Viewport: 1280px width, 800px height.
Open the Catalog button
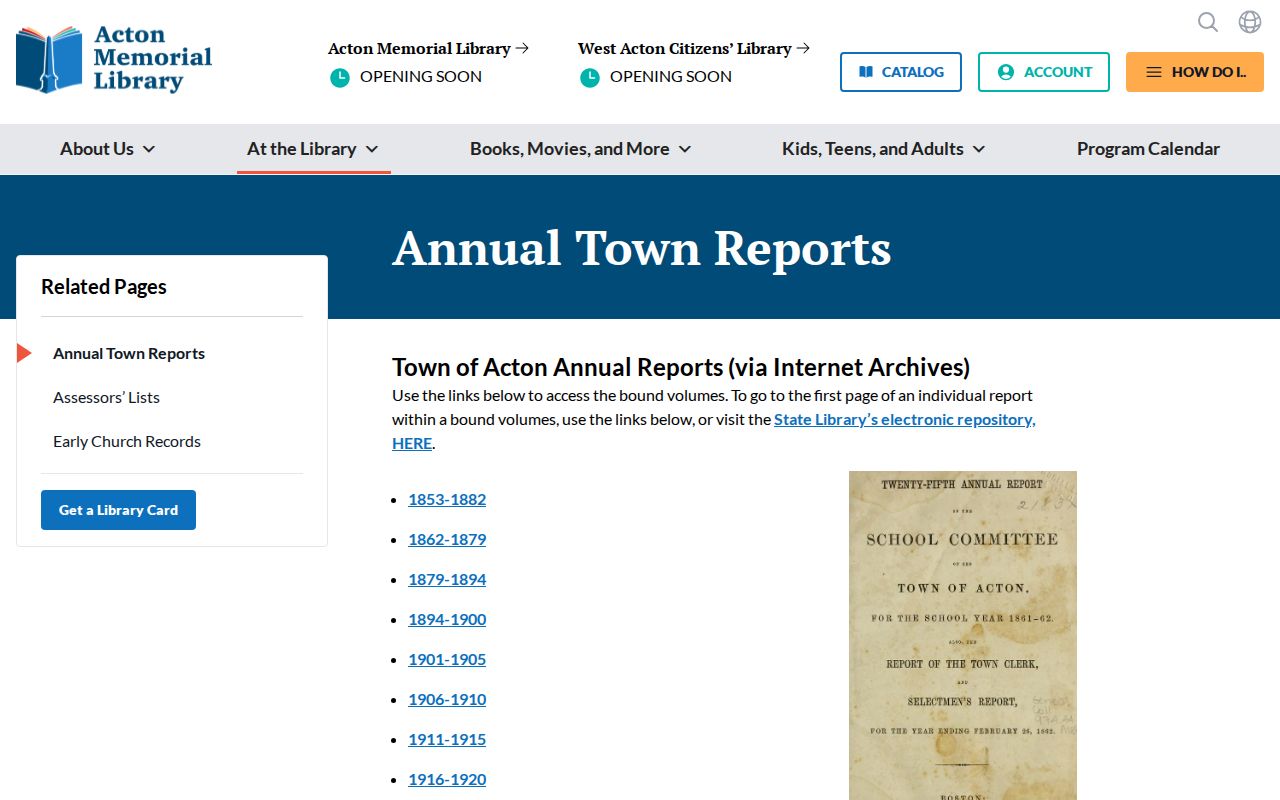point(901,72)
